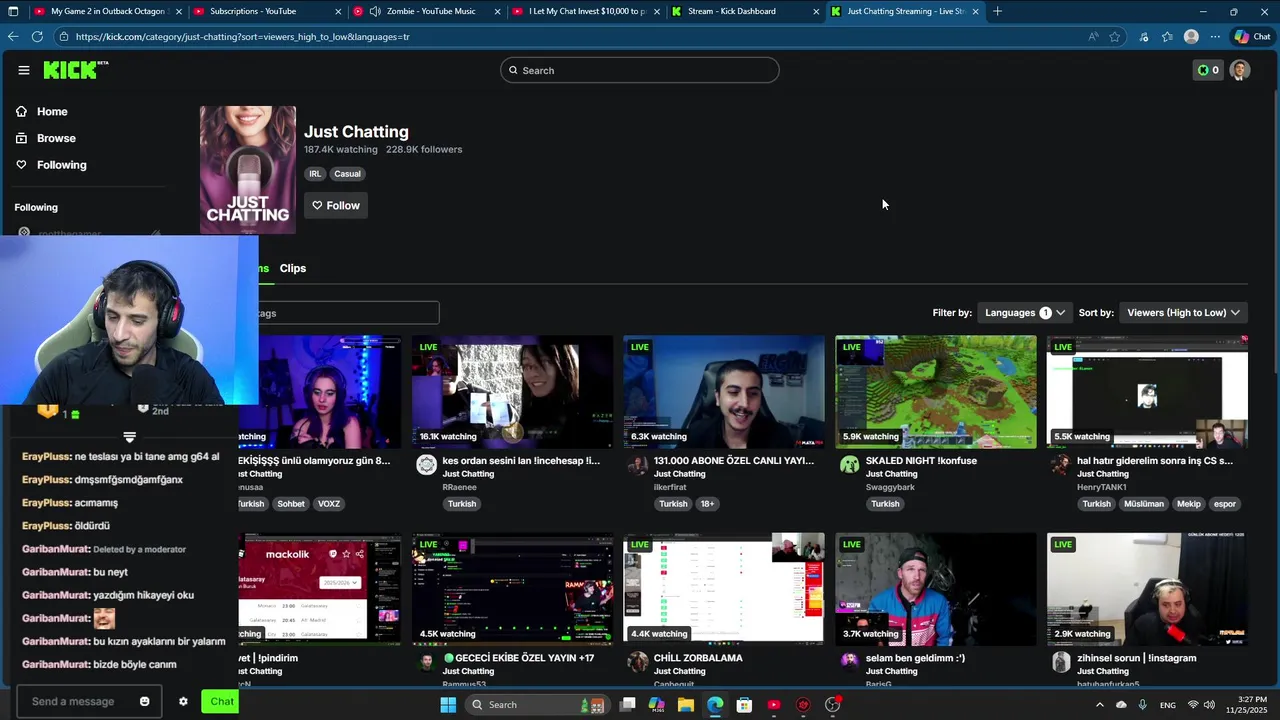The height and width of the screenshot is (720, 1280).
Task: Open Edge read aloud icon
Action: tap(1093, 37)
